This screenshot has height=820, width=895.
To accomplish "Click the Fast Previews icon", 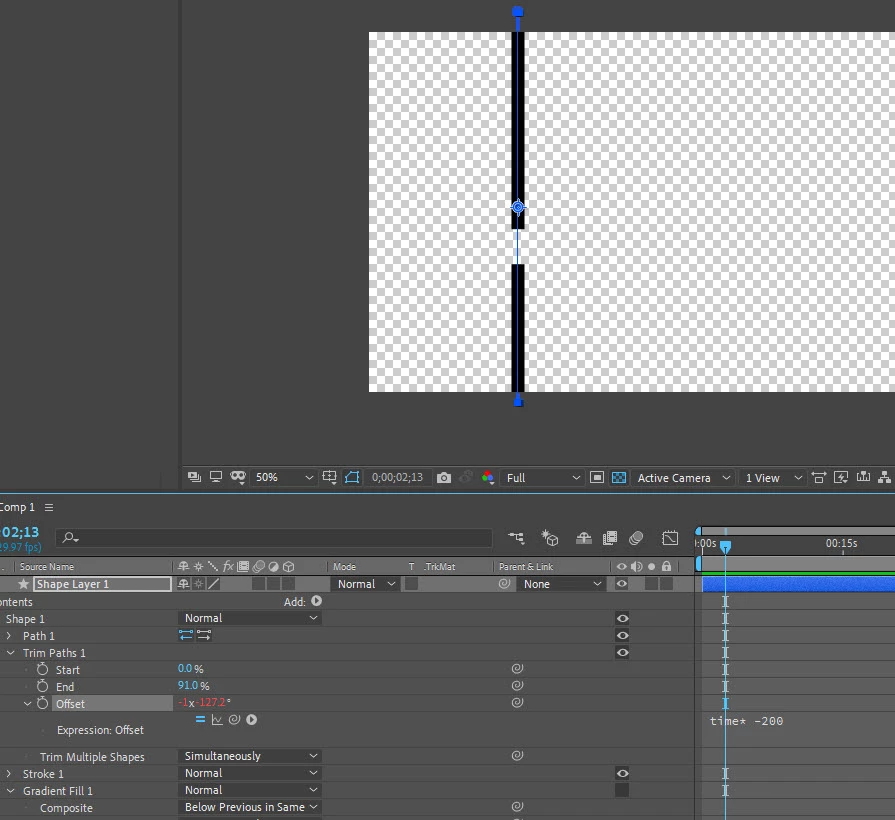I will 841,478.
